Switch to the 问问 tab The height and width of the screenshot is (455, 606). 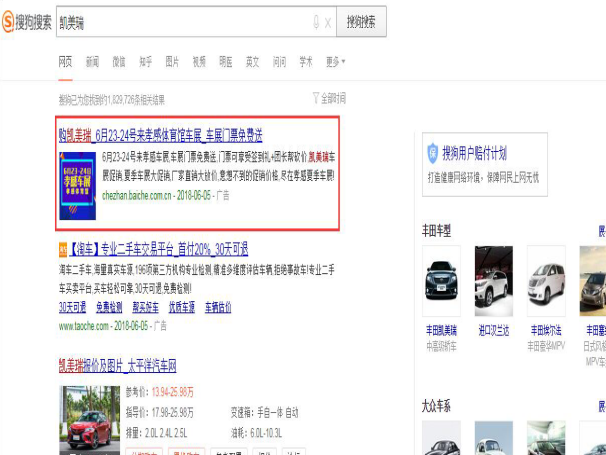click(x=279, y=61)
